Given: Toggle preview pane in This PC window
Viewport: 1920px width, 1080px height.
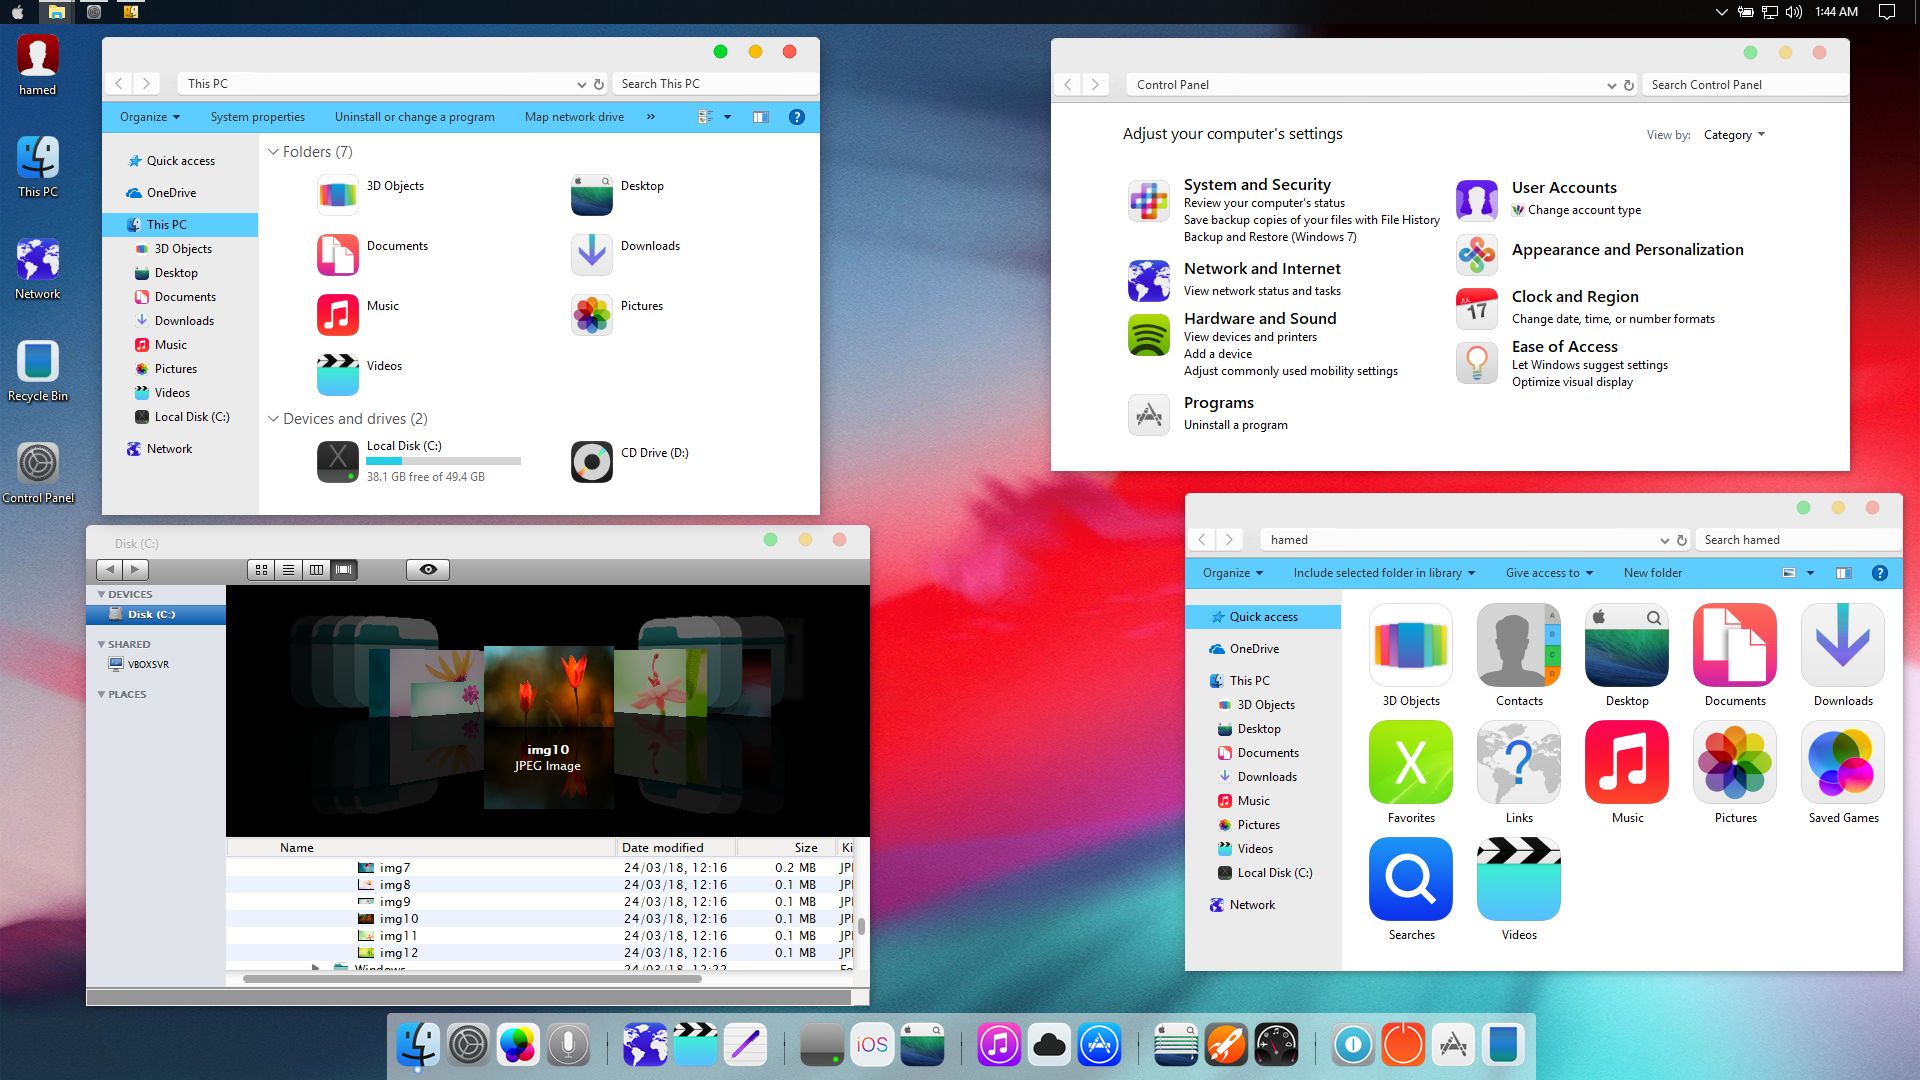Looking at the screenshot, I should pyautogui.click(x=760, y=117).
